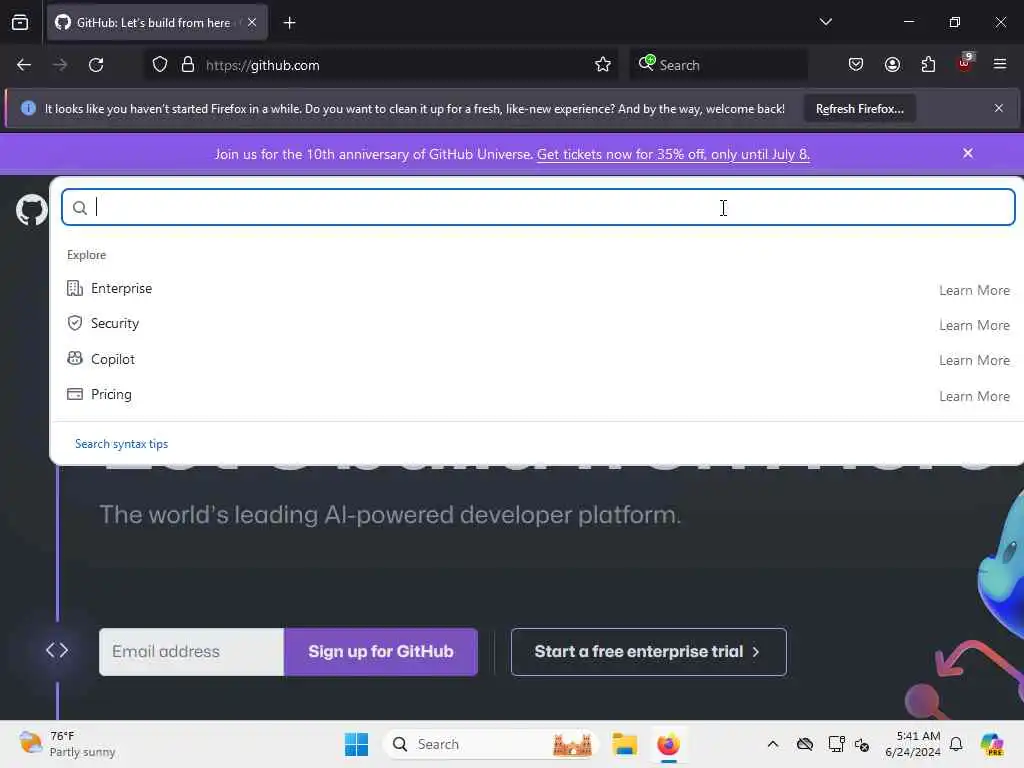This screenshot has height=768, width=1024.
Task: Click the magnifier icon in GitHub search box
Action: click(x=80, y=208)
